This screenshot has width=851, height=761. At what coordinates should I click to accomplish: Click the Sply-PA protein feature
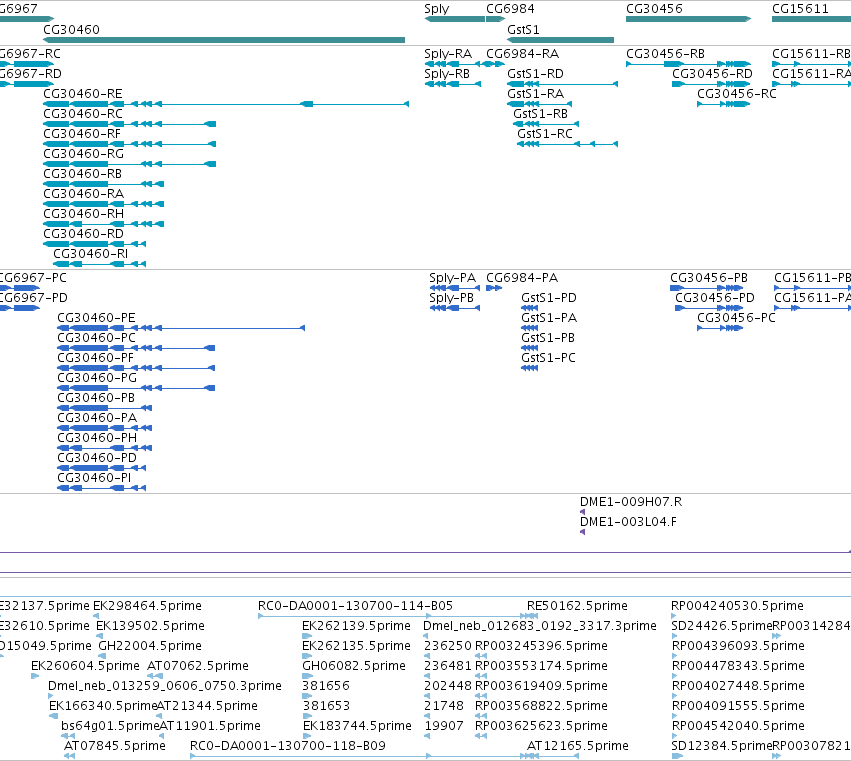coord(455,288)
